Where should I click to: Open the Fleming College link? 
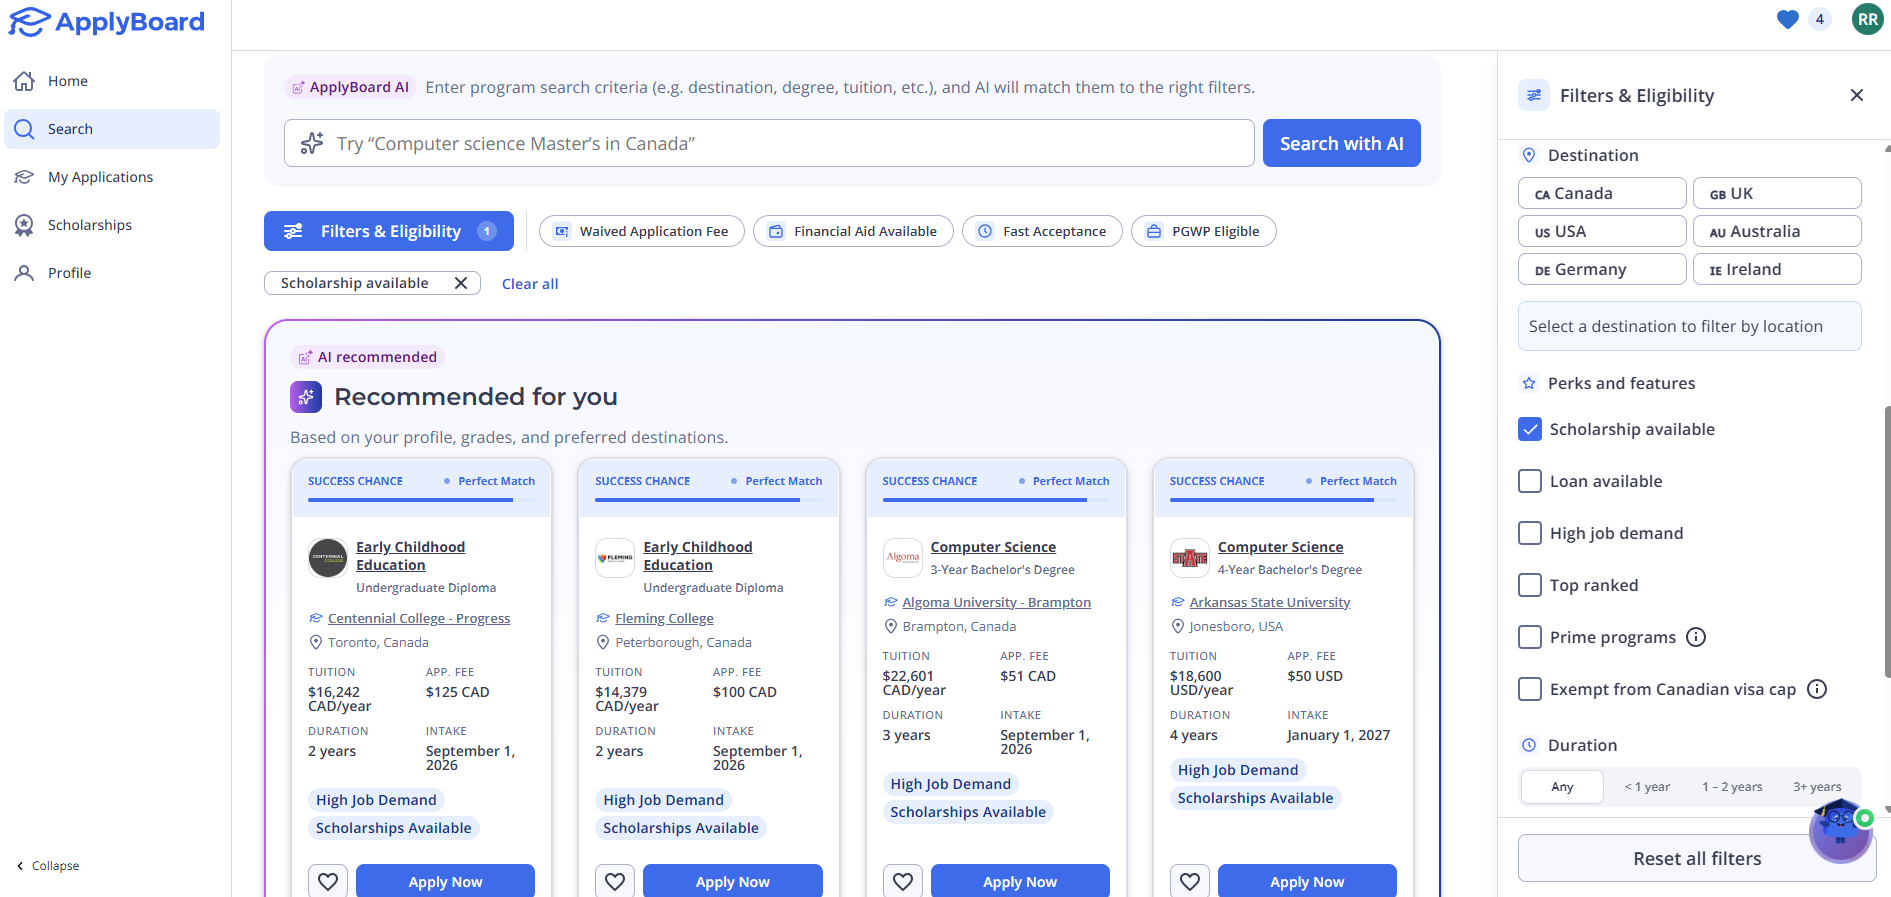tap(664, 619)
